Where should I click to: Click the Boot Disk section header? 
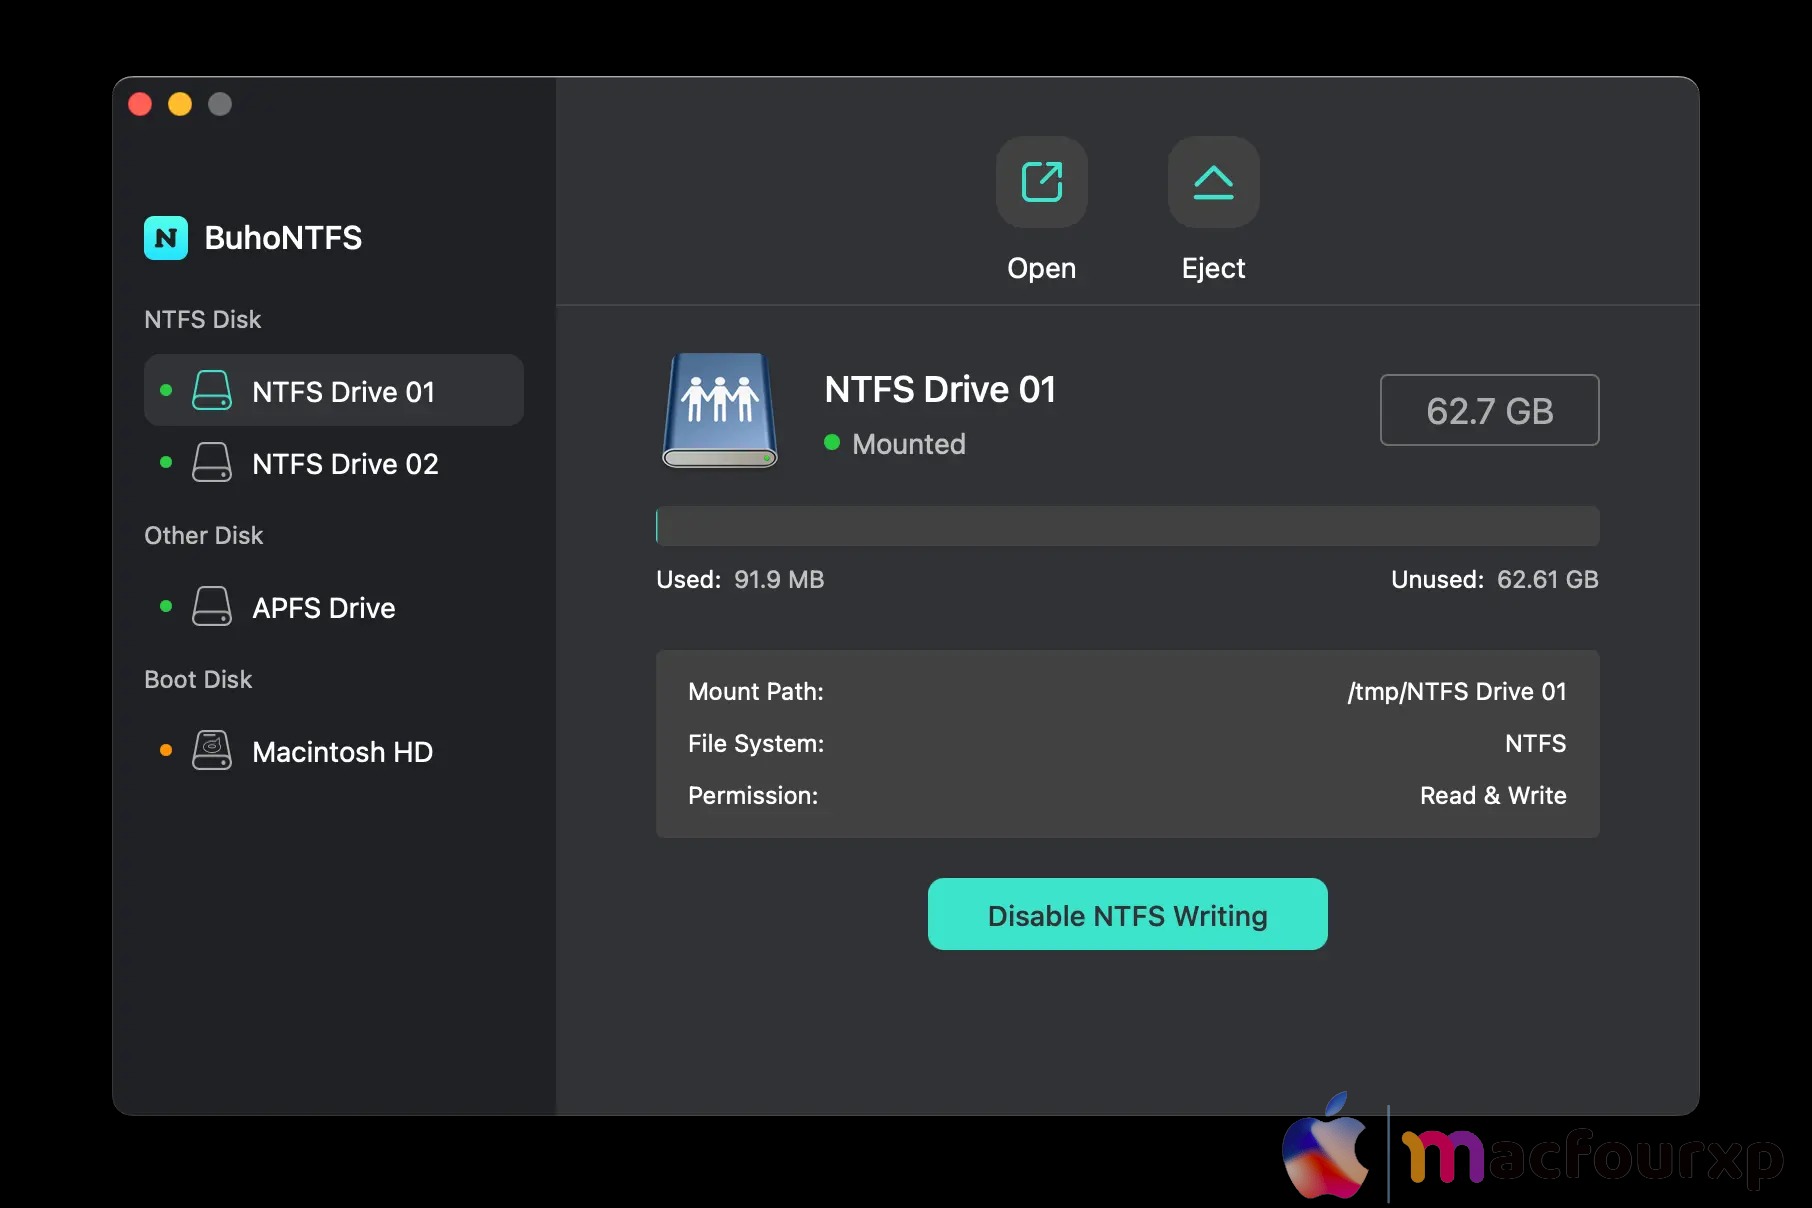coord(198,679)
